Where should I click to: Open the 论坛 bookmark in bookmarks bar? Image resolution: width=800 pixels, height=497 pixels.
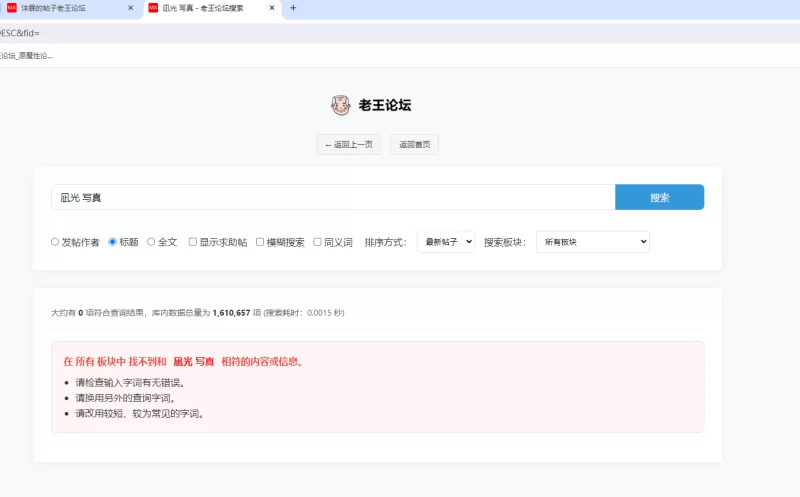[27, 56]
